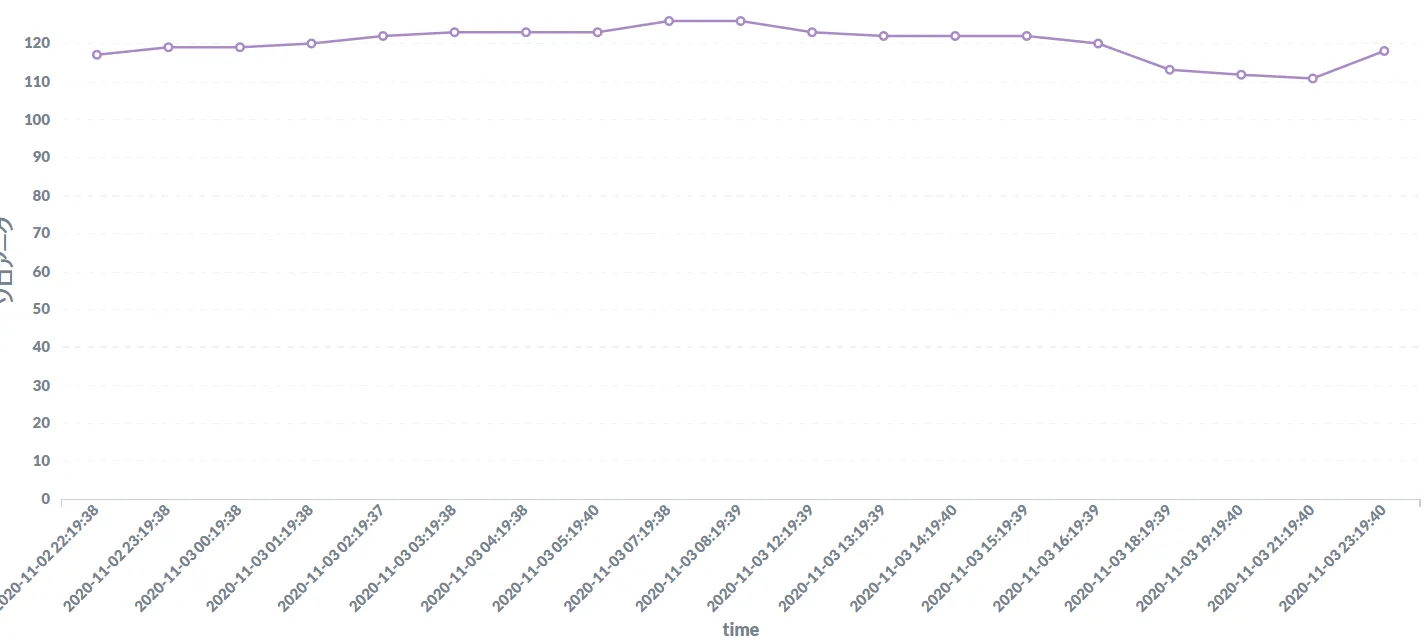Click the peak data point at 07:19:38
Screen dimensions: 1424x642
[669, 21]
